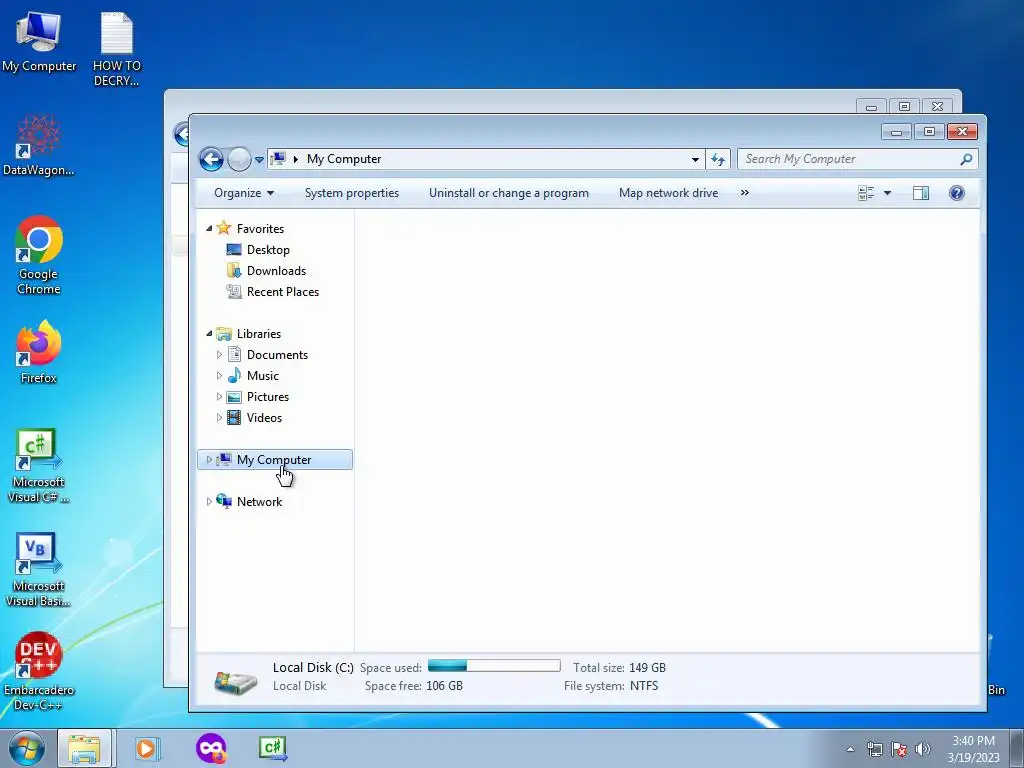Open the Music library
Viewport: 1024px width, 768px height.
click(x=263, y=376)
